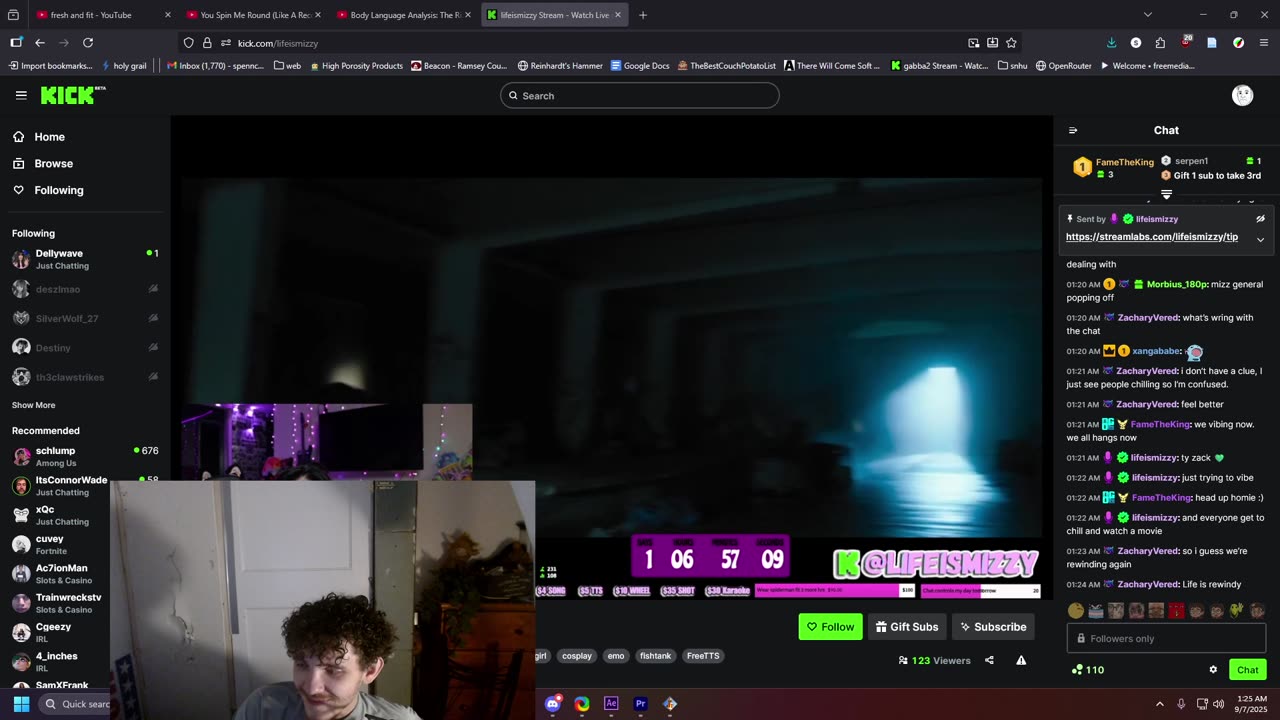Open OpenRouter bookmark
The image size is (1280, 720).
(1063, 66)
